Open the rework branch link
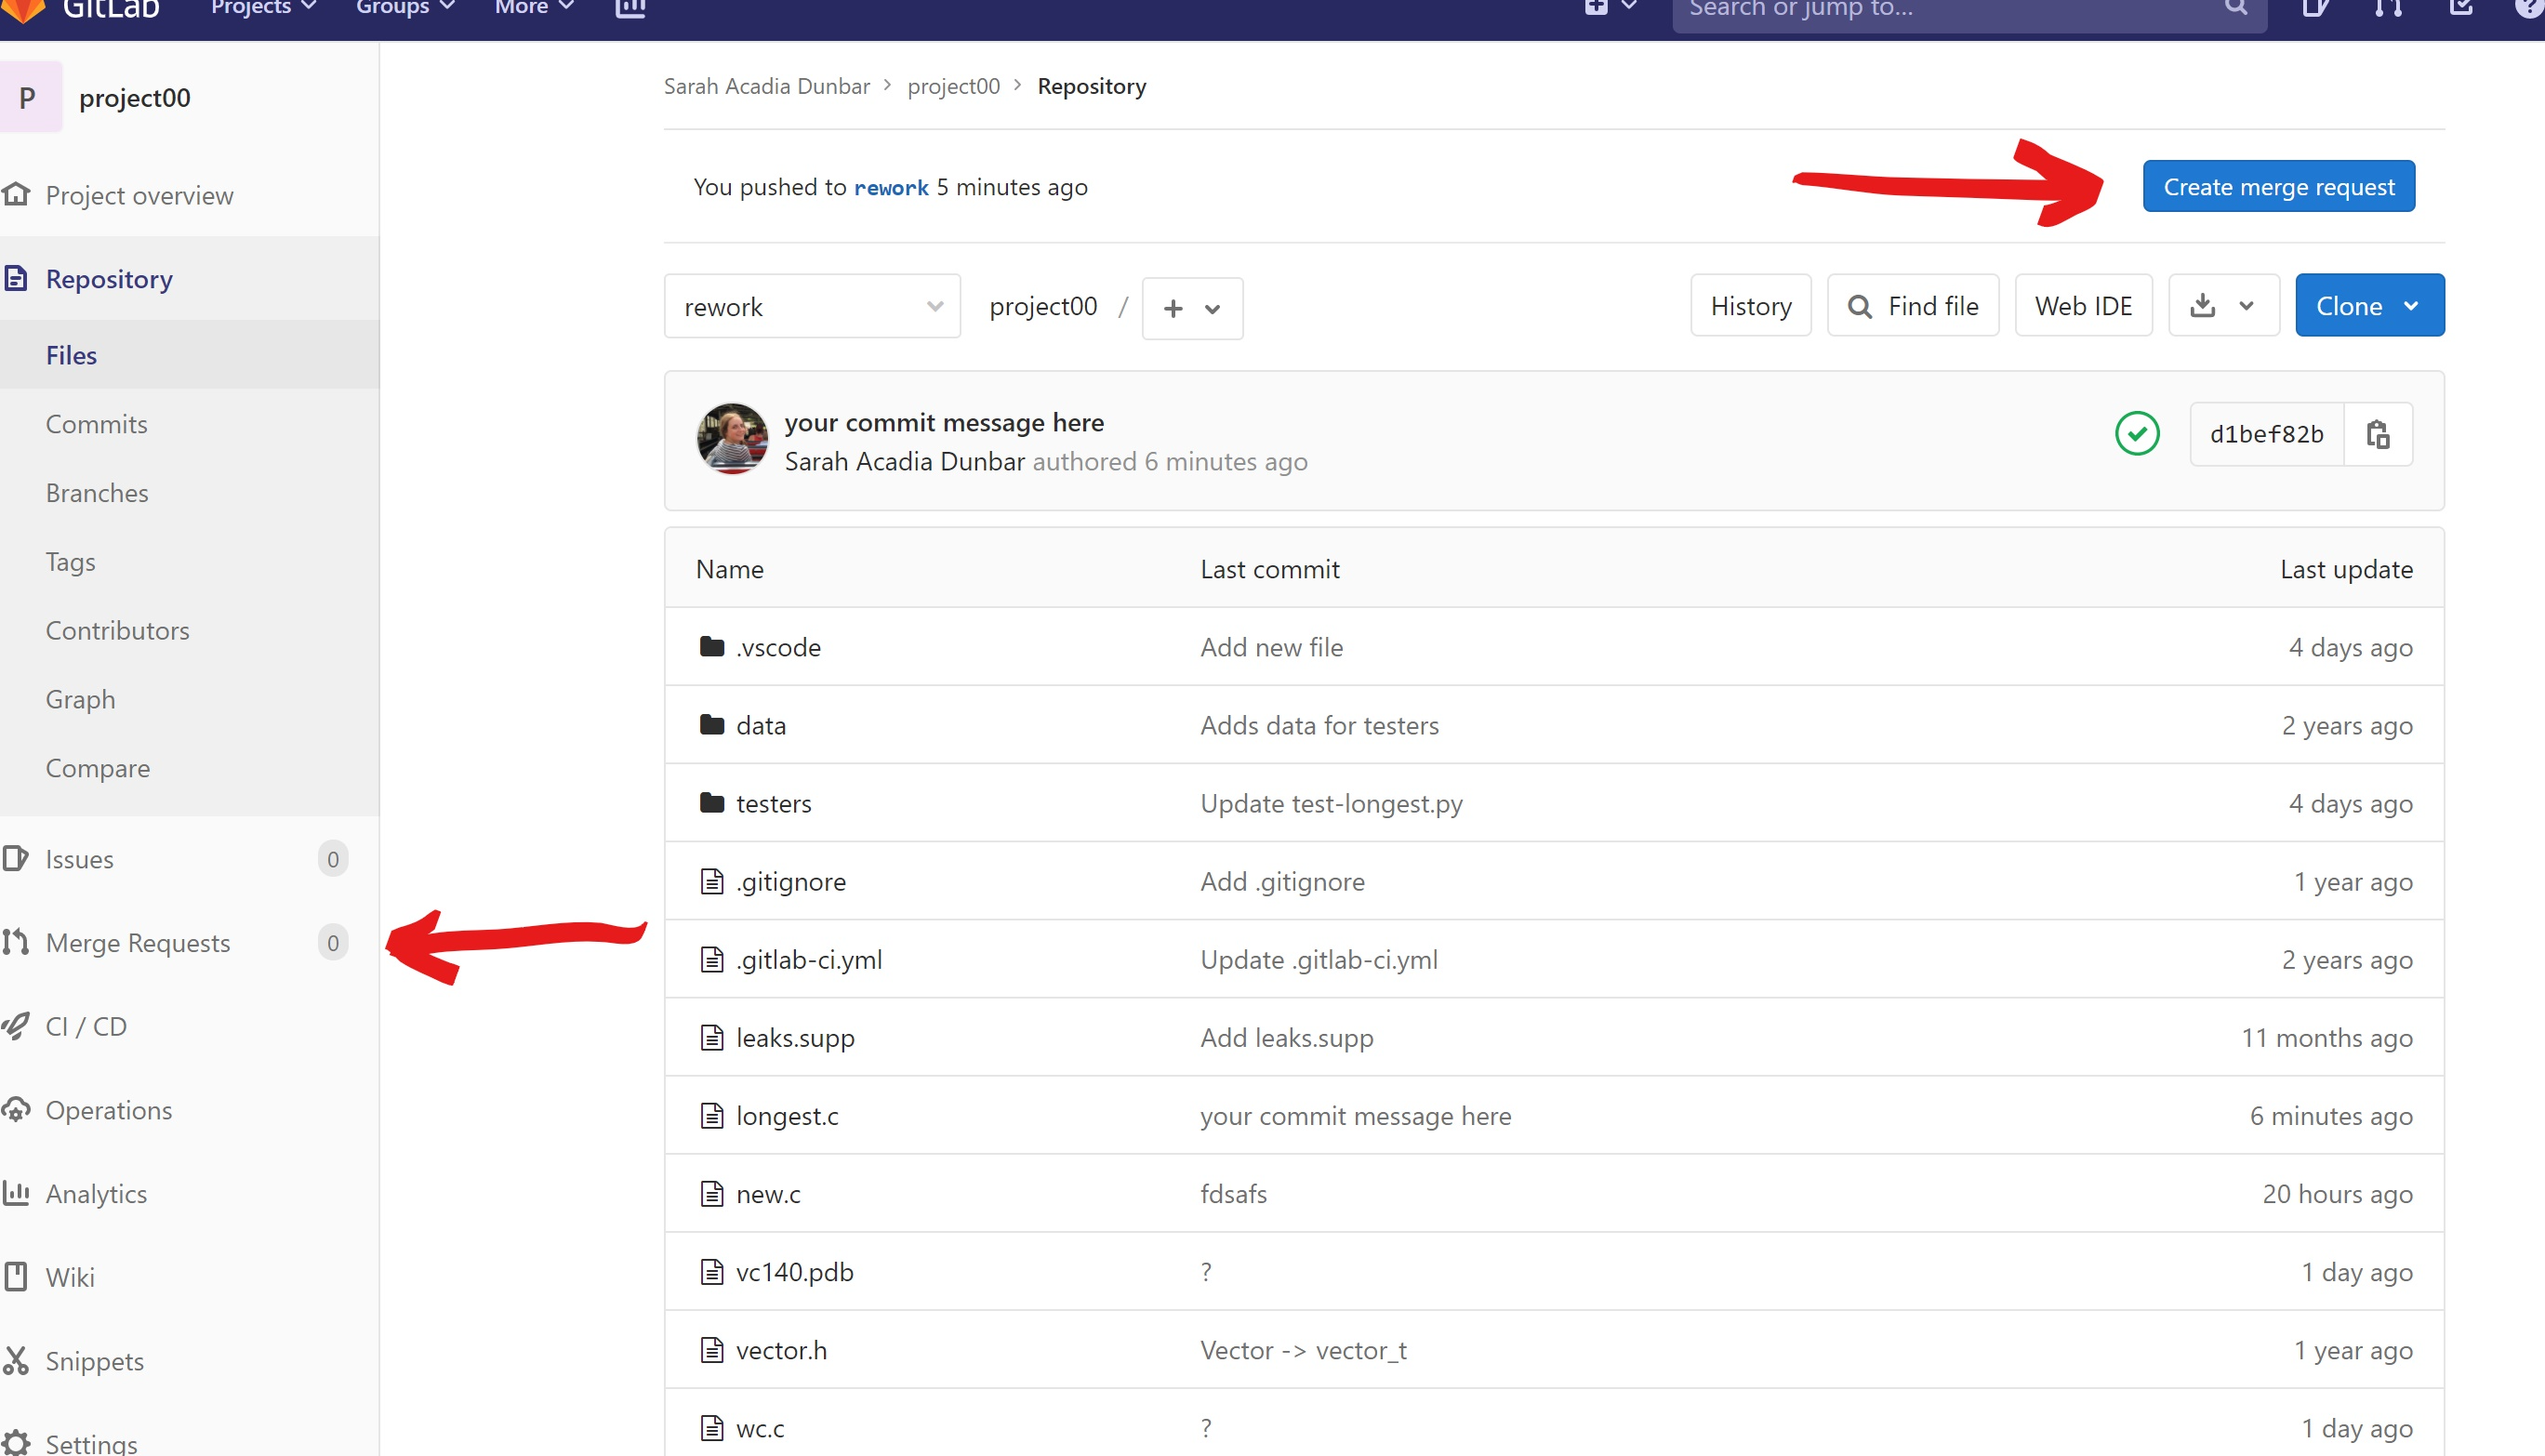This screenshot has height=1456, width=2545. tap(890, 188)
